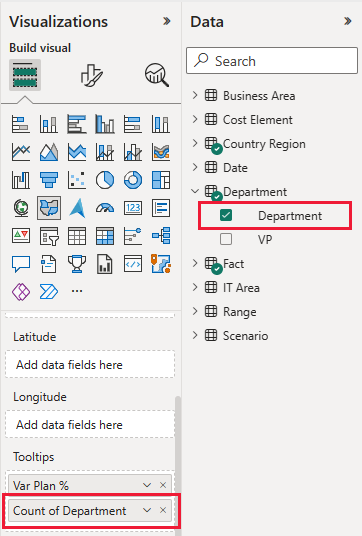Select the Card (123) visual
The height and width of the screenshot is (536, 362).
(x=133, y=208)
